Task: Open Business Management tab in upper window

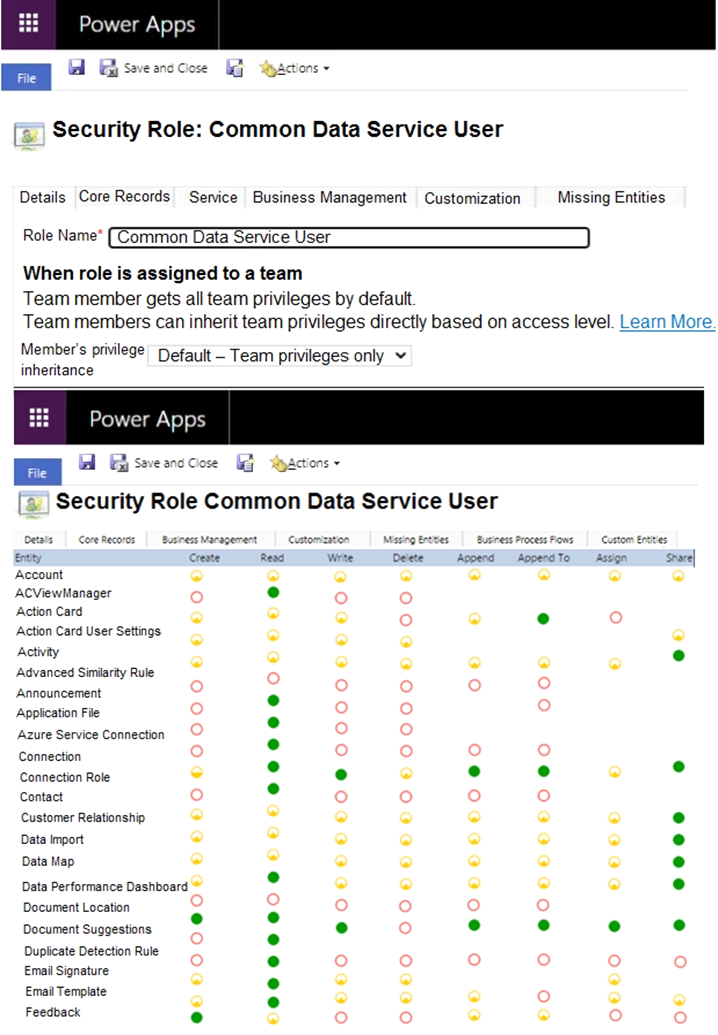Action: tap(329, 197)
